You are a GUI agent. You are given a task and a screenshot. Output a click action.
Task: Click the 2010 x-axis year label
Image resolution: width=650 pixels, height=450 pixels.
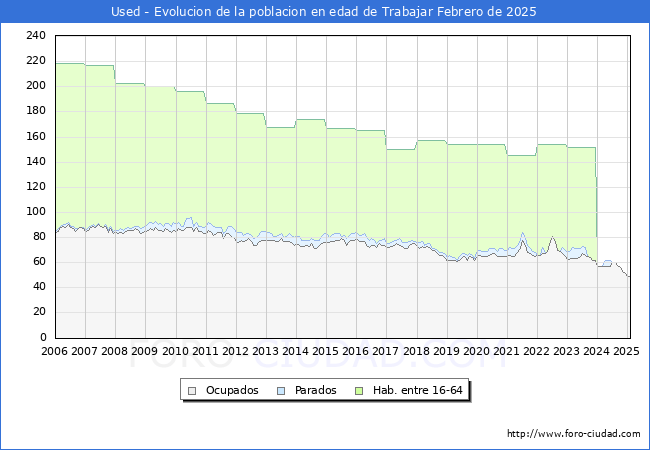point(175,351)
